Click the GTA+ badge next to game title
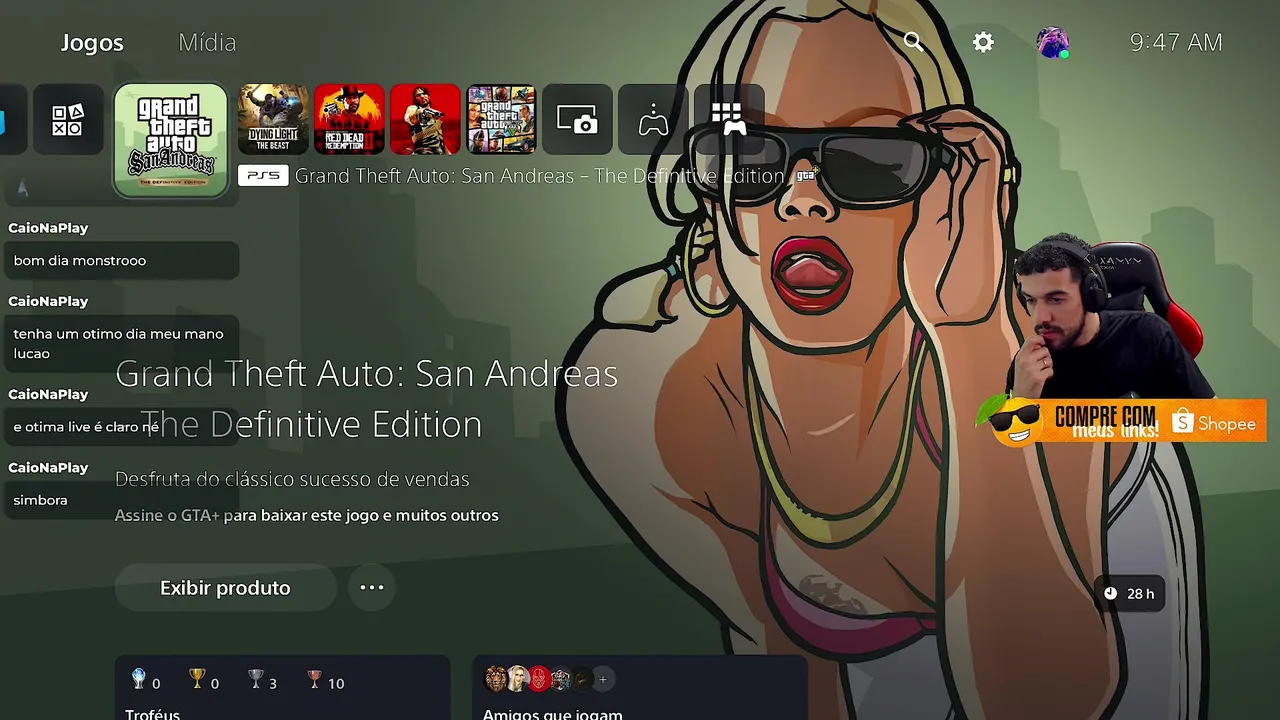Image resolution: width=1280 pixels, height=720 pixels. click(806, 175)
